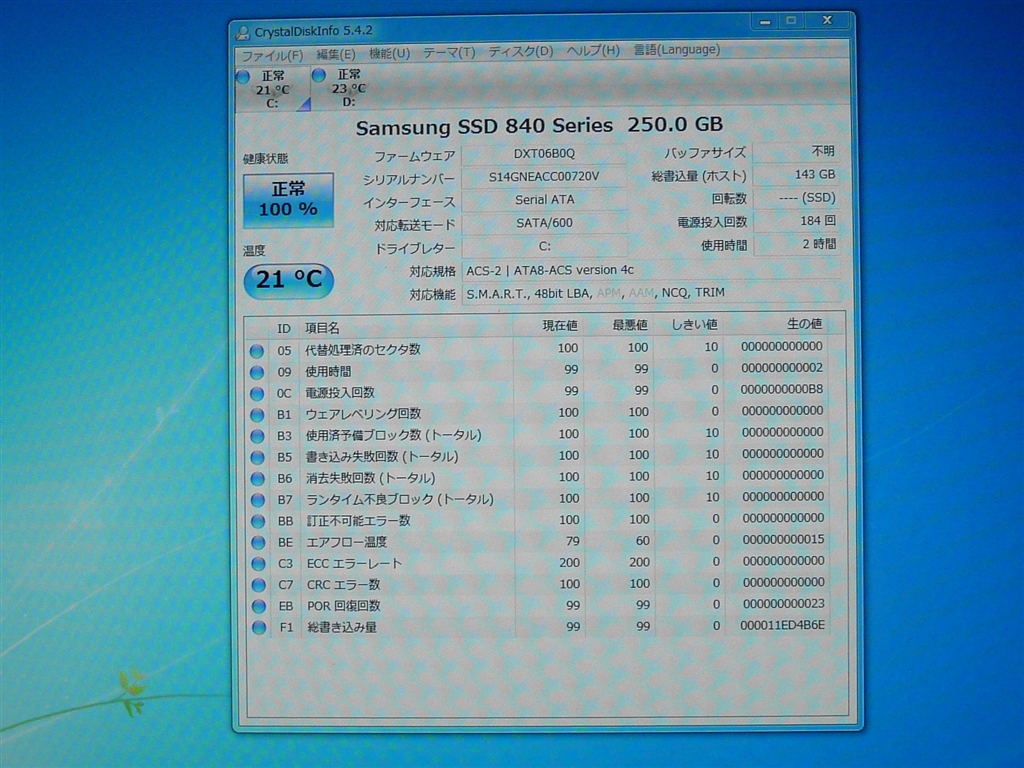Click the serial number field
Viewport: 1024px width, 768px height.
tap(544, 177)
